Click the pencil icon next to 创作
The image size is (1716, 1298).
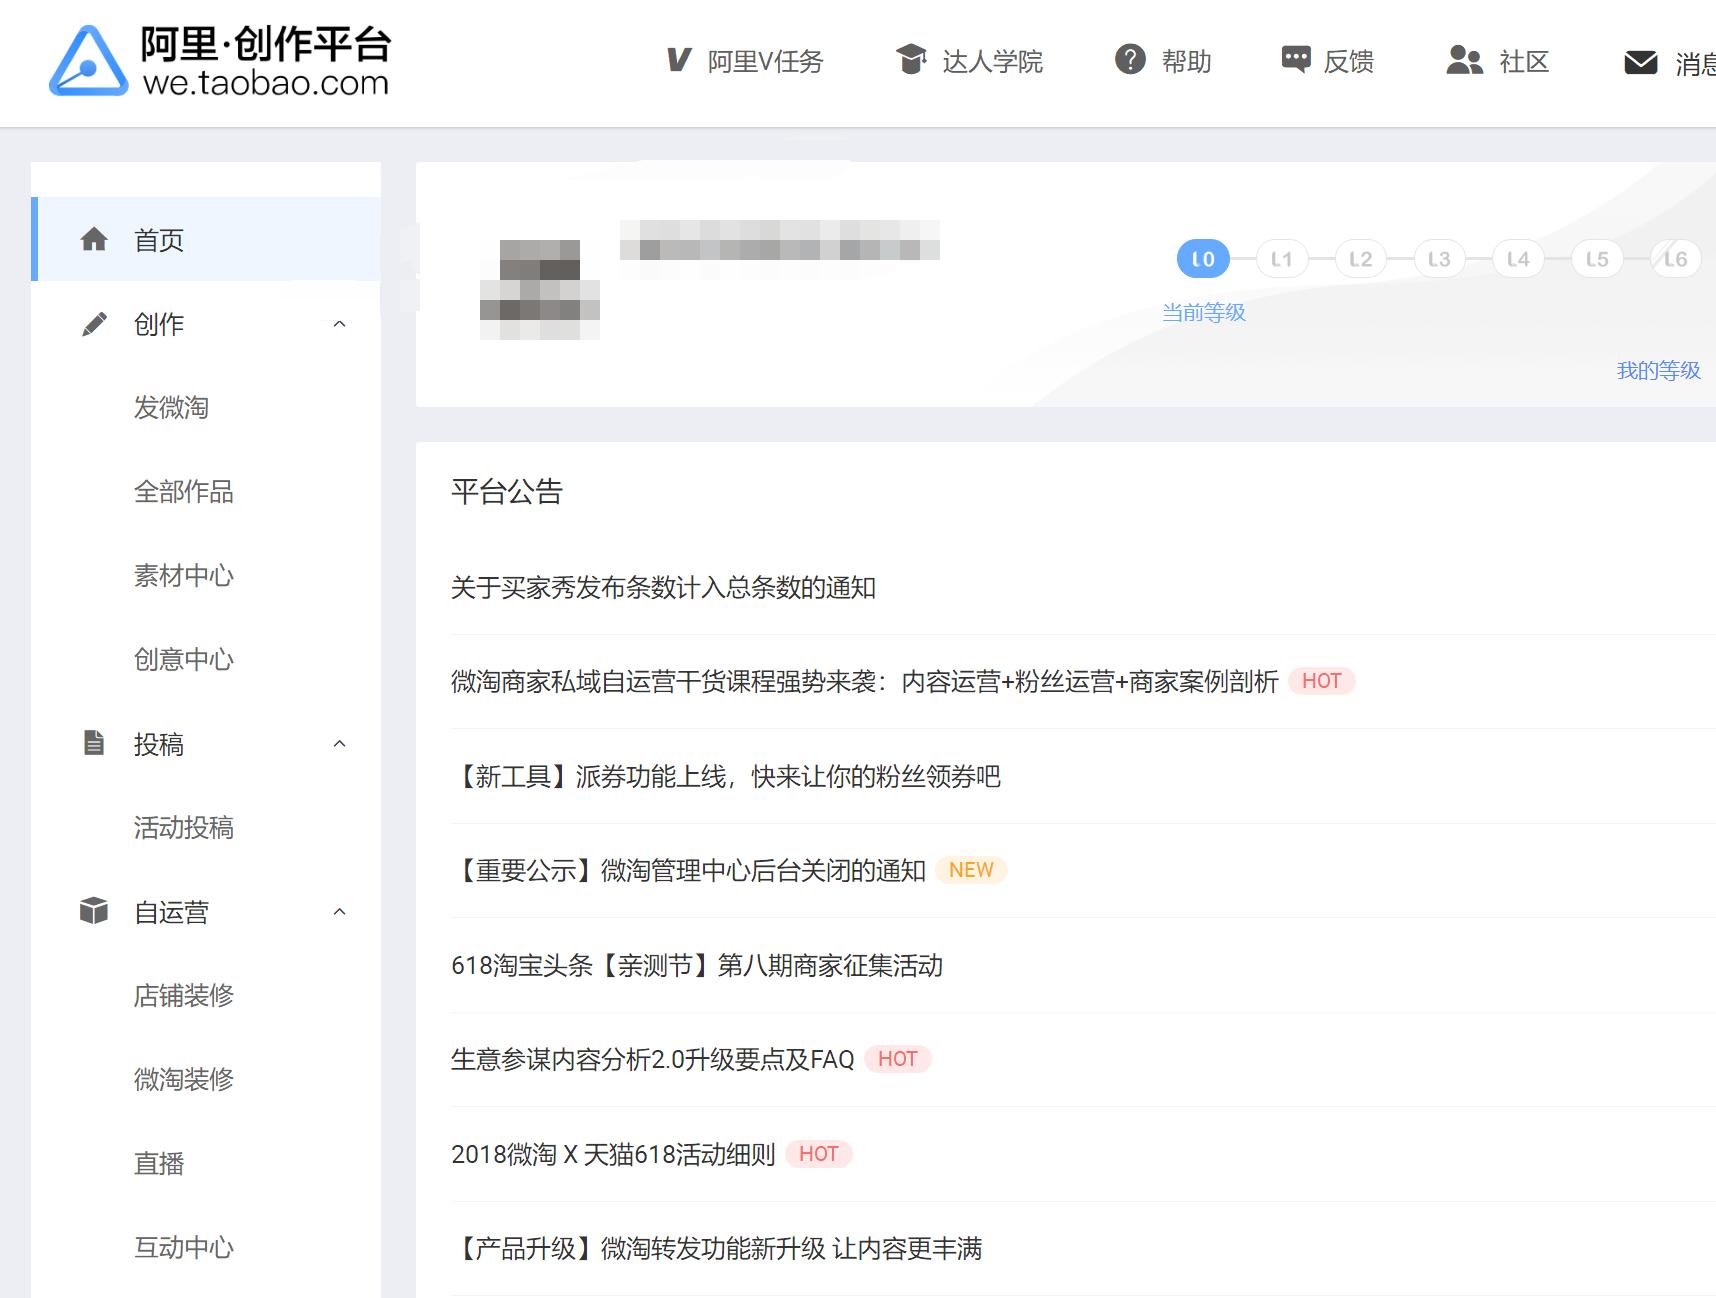[x=94, y=322]
